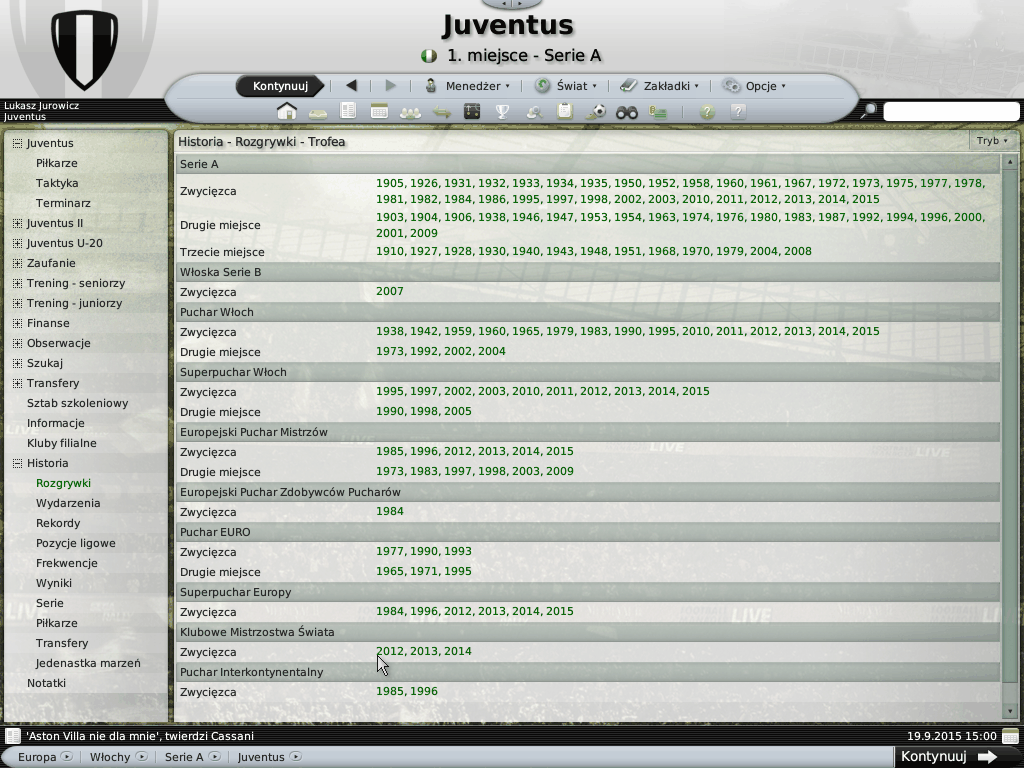1024x768 pixels.
Task: Open the trophy competitions icon
Action: (x=502, y=112)
